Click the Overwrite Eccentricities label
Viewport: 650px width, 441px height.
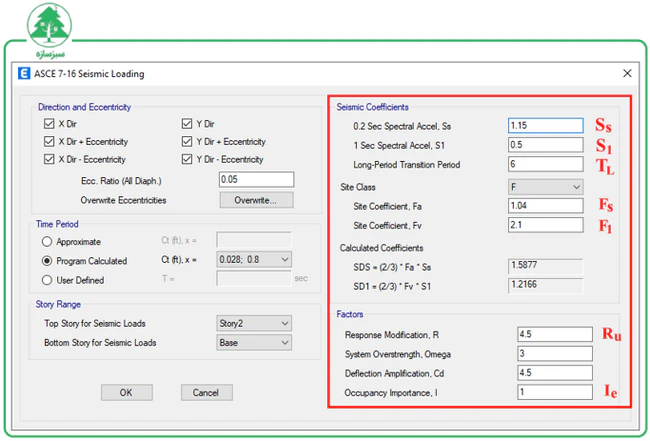click(x=123, y=200)
